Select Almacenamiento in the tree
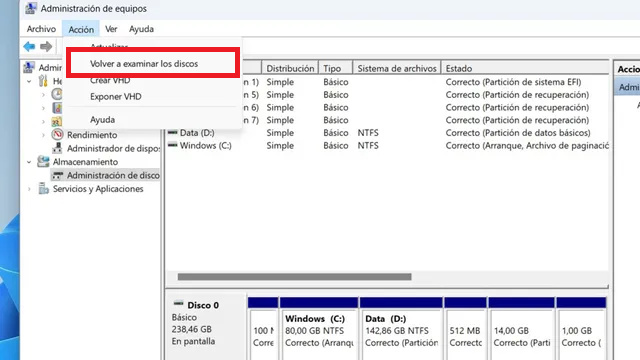This screenshot has height=360, width=640. (x=85, y=162)
